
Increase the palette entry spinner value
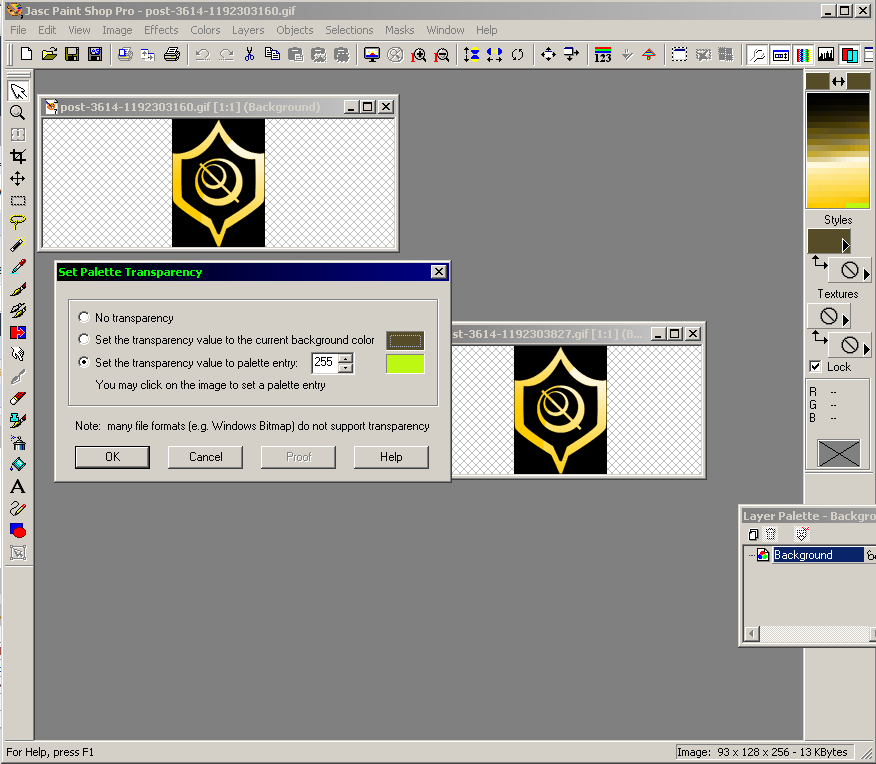[346, 358]
